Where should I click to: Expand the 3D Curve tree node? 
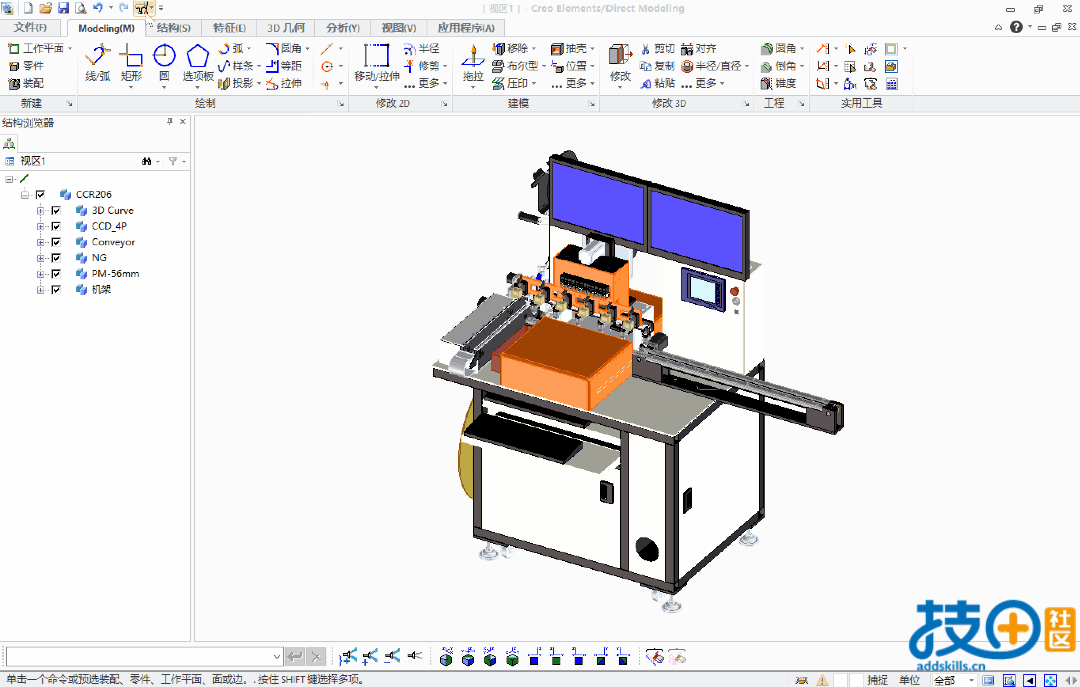tap(41, 210)
